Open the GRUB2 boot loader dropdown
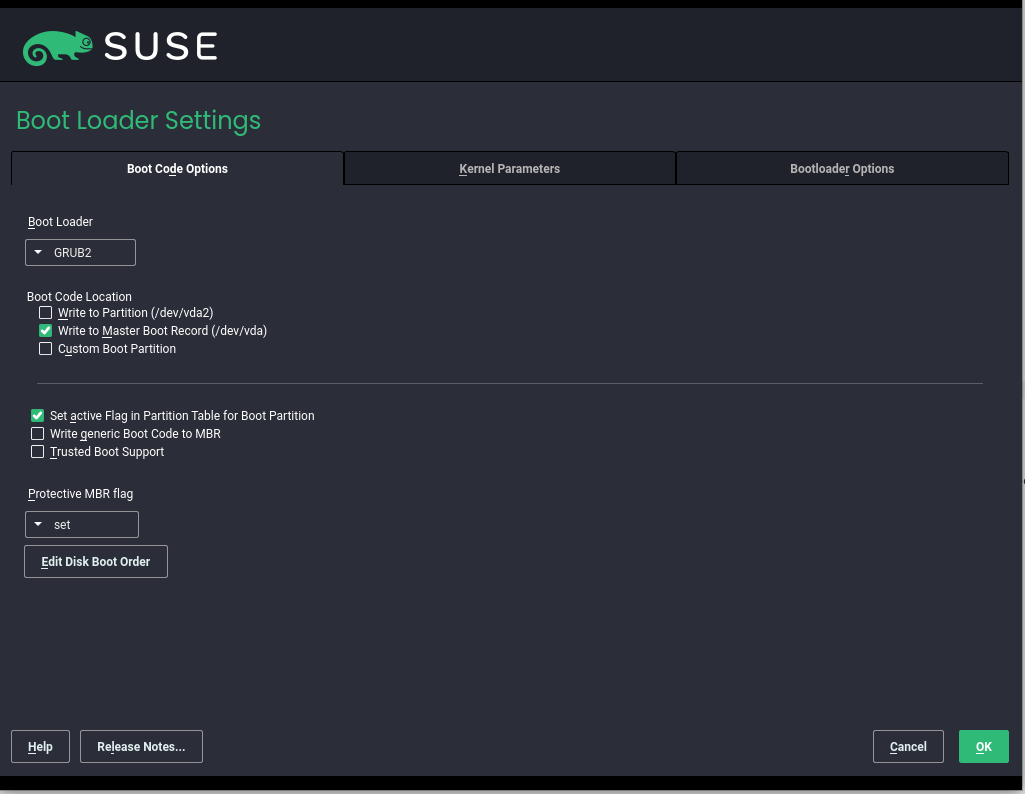The width and height of the screenshot is (1025, 794). (80, 253)
